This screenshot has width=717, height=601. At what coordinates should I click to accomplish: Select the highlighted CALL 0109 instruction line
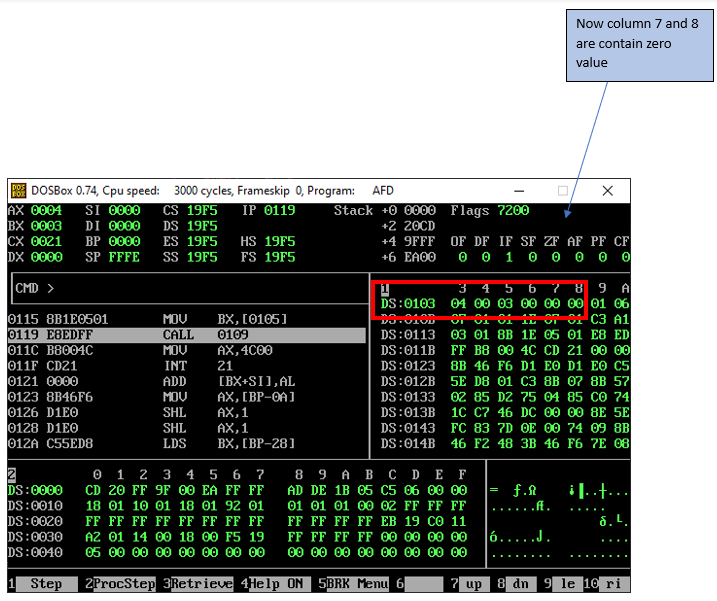coord(187,335)
